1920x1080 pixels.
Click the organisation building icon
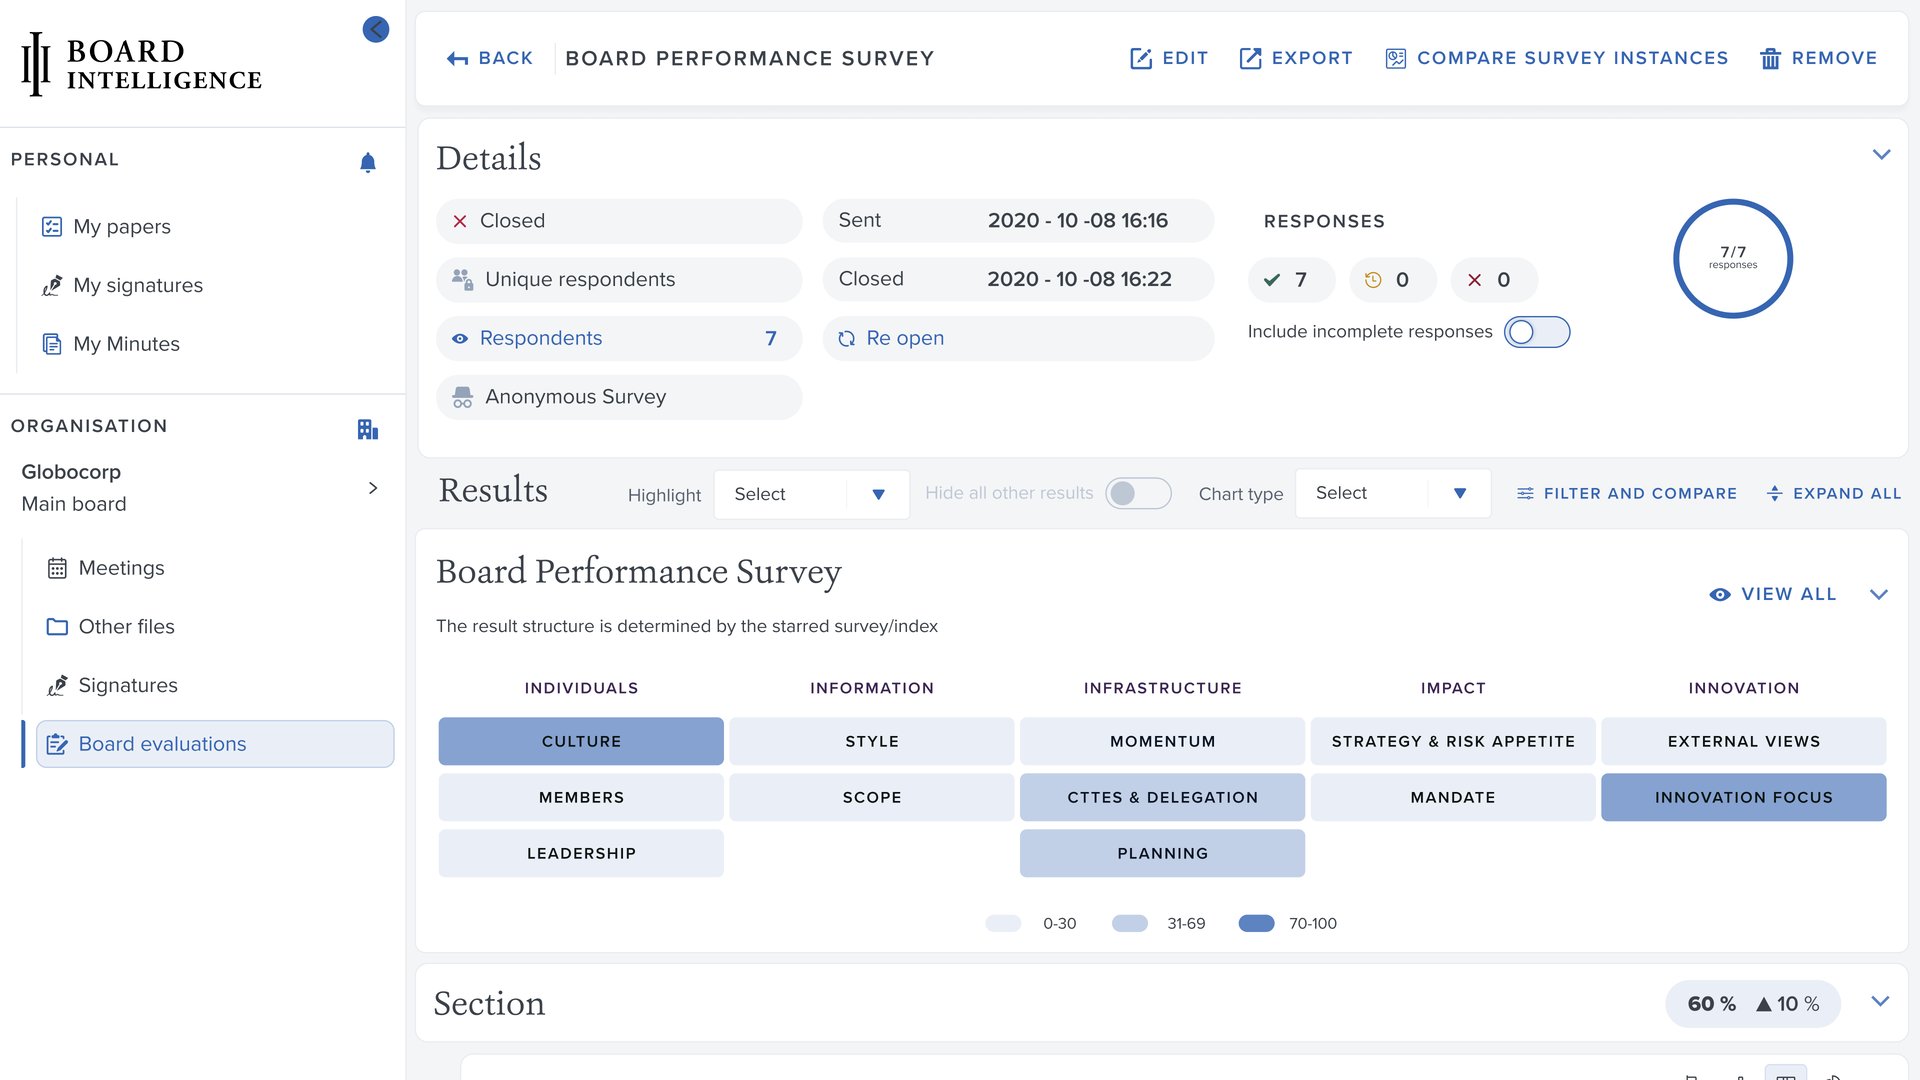368,429
